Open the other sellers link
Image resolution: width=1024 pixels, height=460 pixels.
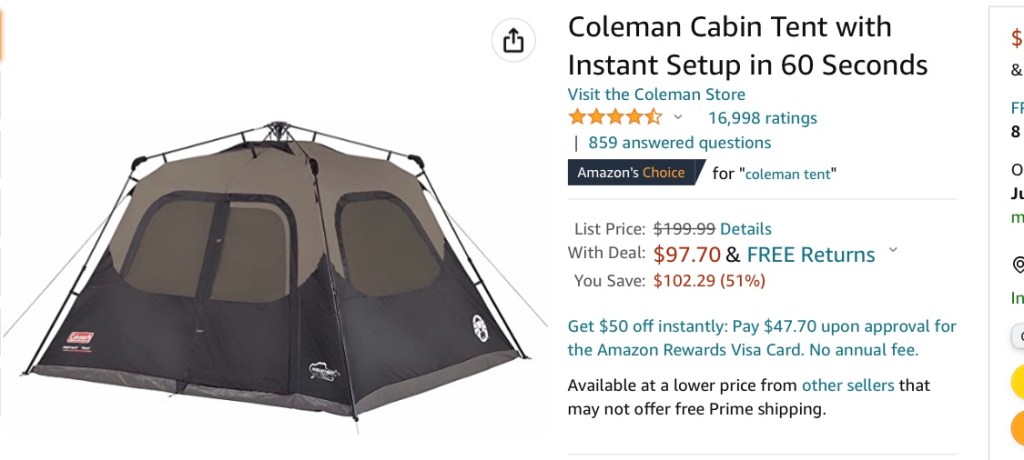pos(848,385)
